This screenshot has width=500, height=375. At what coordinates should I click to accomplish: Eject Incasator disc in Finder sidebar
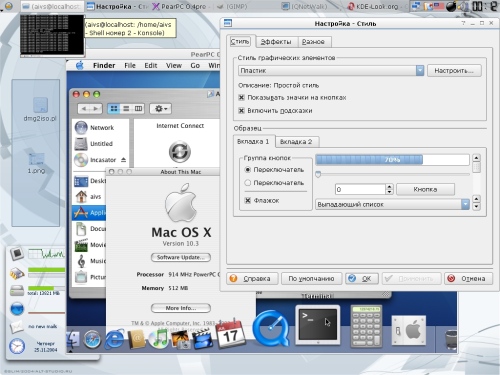pos(123,160)
